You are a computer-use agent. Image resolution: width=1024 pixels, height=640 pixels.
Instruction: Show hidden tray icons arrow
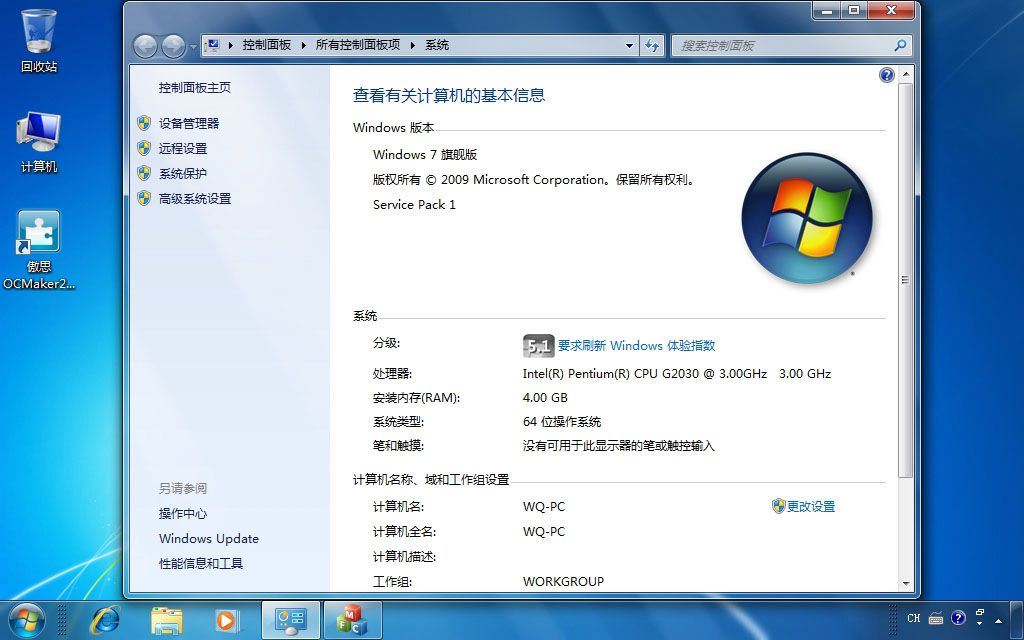click(998, 620)
